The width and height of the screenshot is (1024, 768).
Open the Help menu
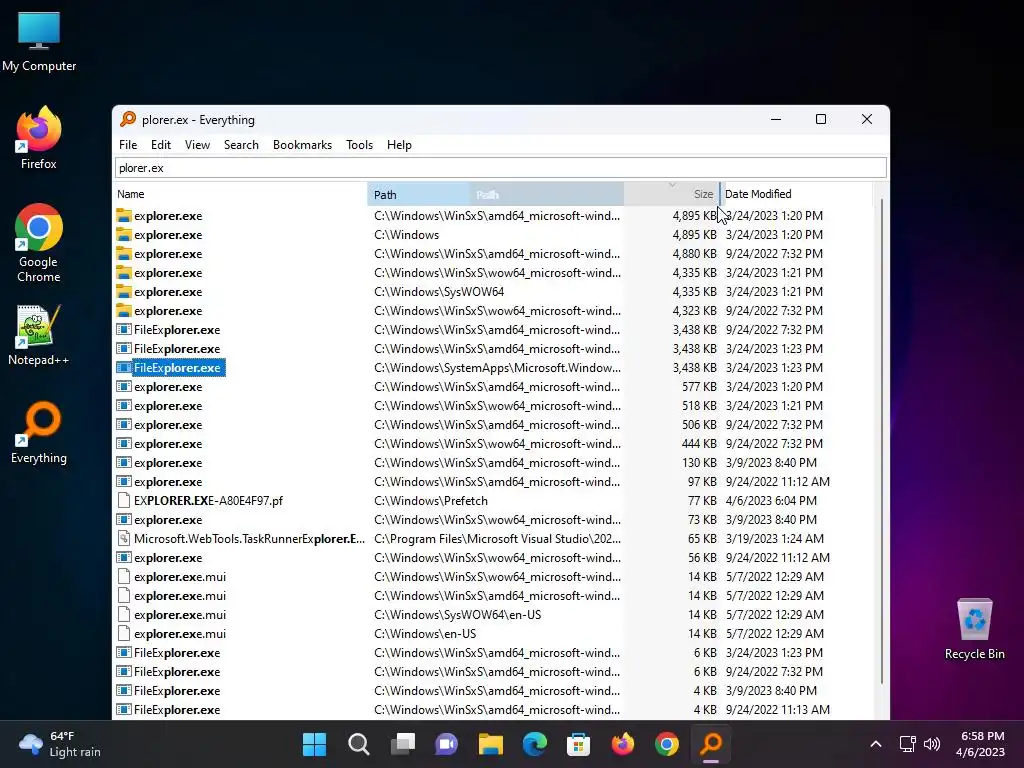(x=399, y=145)
